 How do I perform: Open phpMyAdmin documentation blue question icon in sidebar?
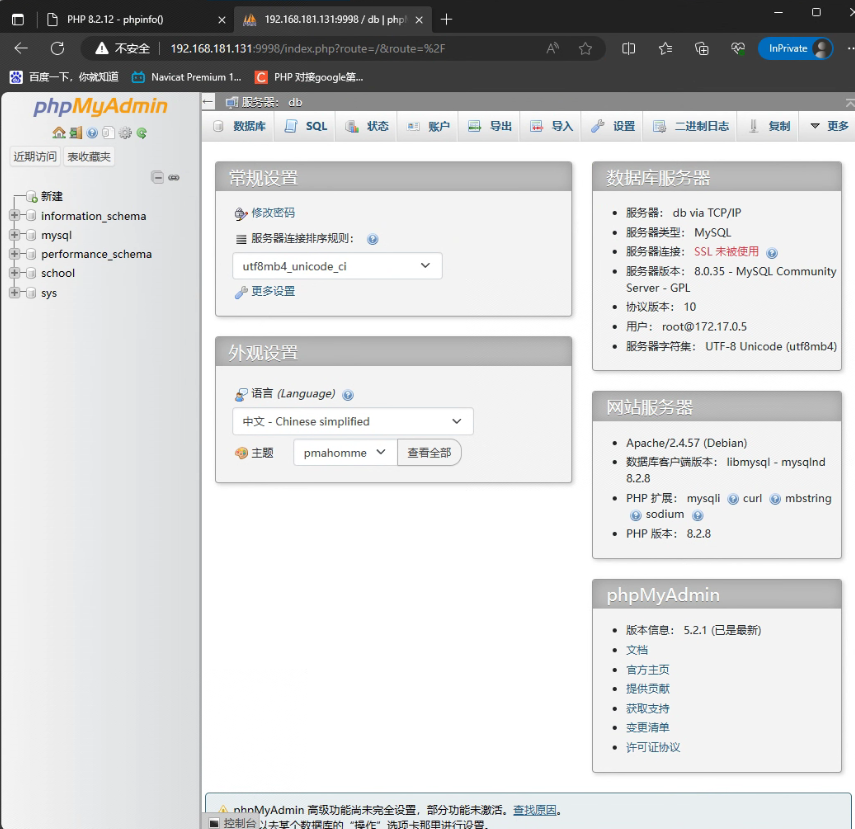tap(92, 133)
